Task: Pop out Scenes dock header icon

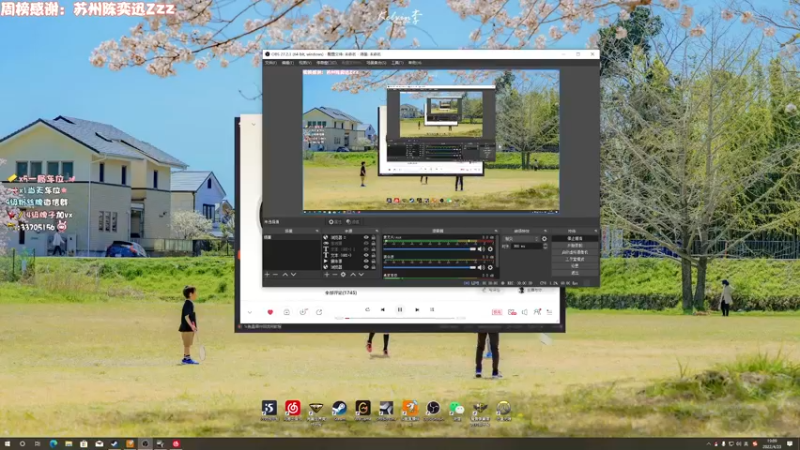Action: coord(317,231)
